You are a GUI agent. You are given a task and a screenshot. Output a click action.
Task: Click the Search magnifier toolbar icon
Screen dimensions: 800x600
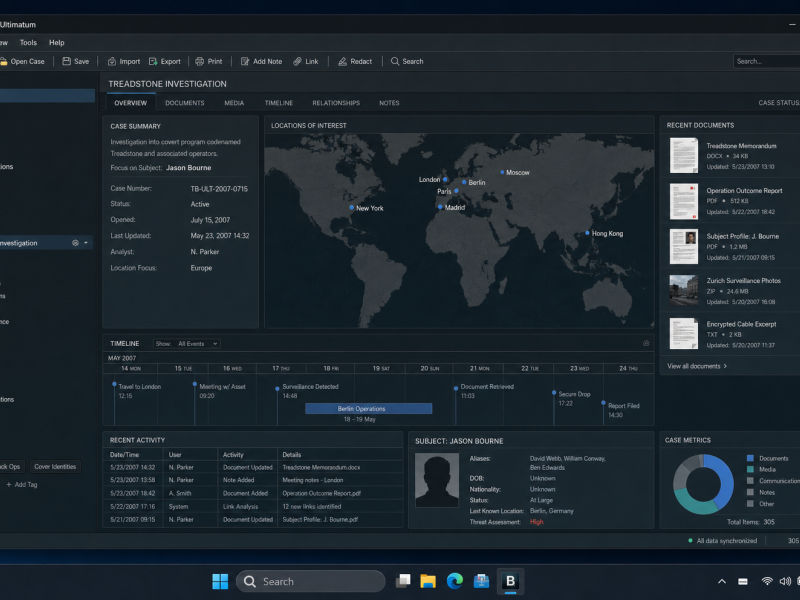click(395, 61)
